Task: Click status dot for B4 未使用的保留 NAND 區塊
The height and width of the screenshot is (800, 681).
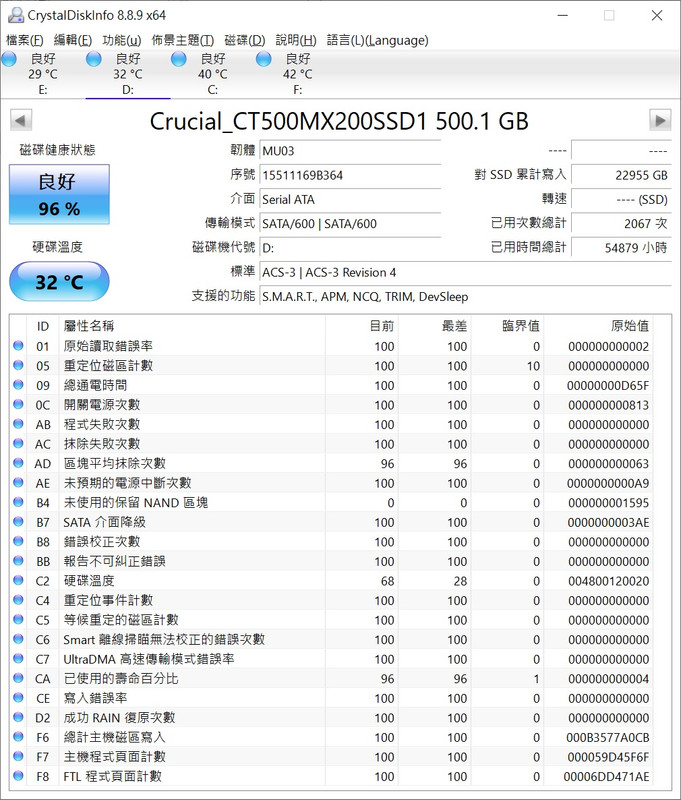Action: click(x=18, y=502)
